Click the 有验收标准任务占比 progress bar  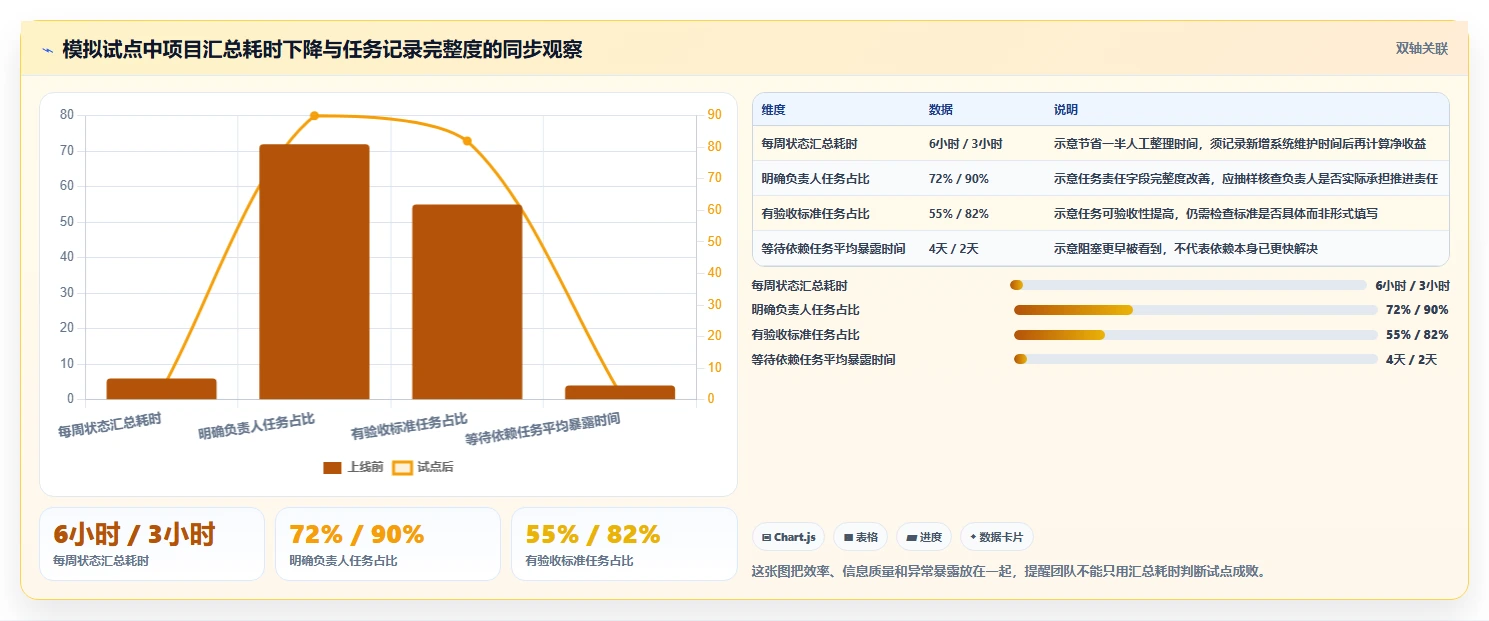1196,335
